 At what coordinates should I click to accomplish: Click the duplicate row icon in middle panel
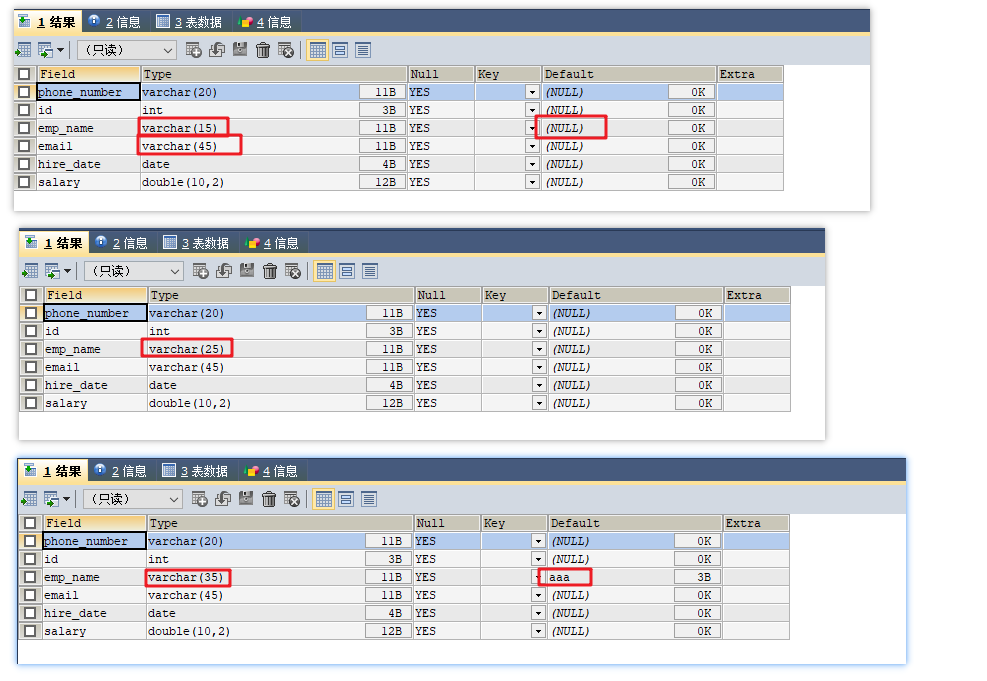224,271
